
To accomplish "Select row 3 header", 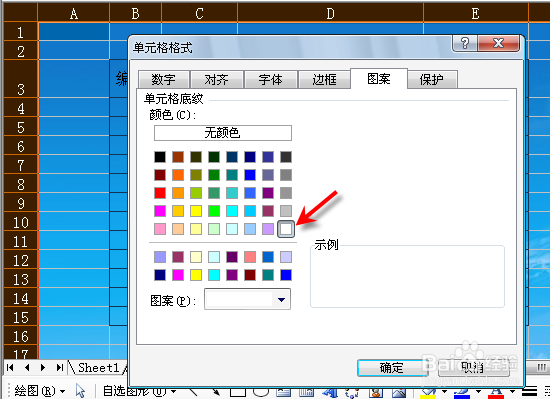I will tap(20, 79).
